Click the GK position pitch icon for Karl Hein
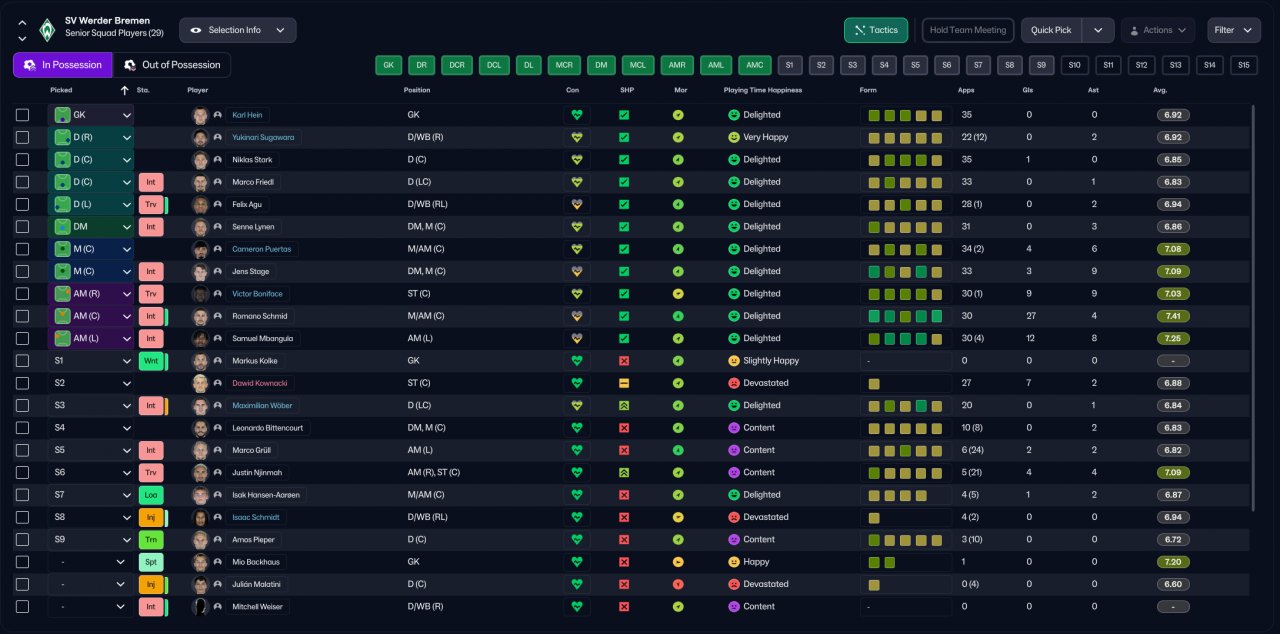This screenshot has width=1280, height=634. coord(63,115)
